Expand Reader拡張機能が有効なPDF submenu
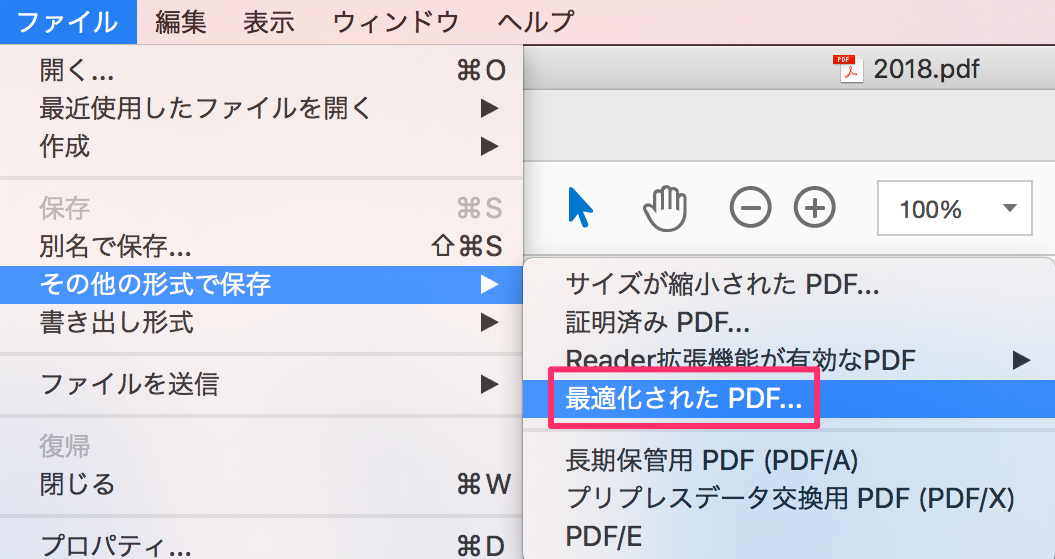Image resolution: width=1055 pixels, height=559 pixels. pos(789,360)
